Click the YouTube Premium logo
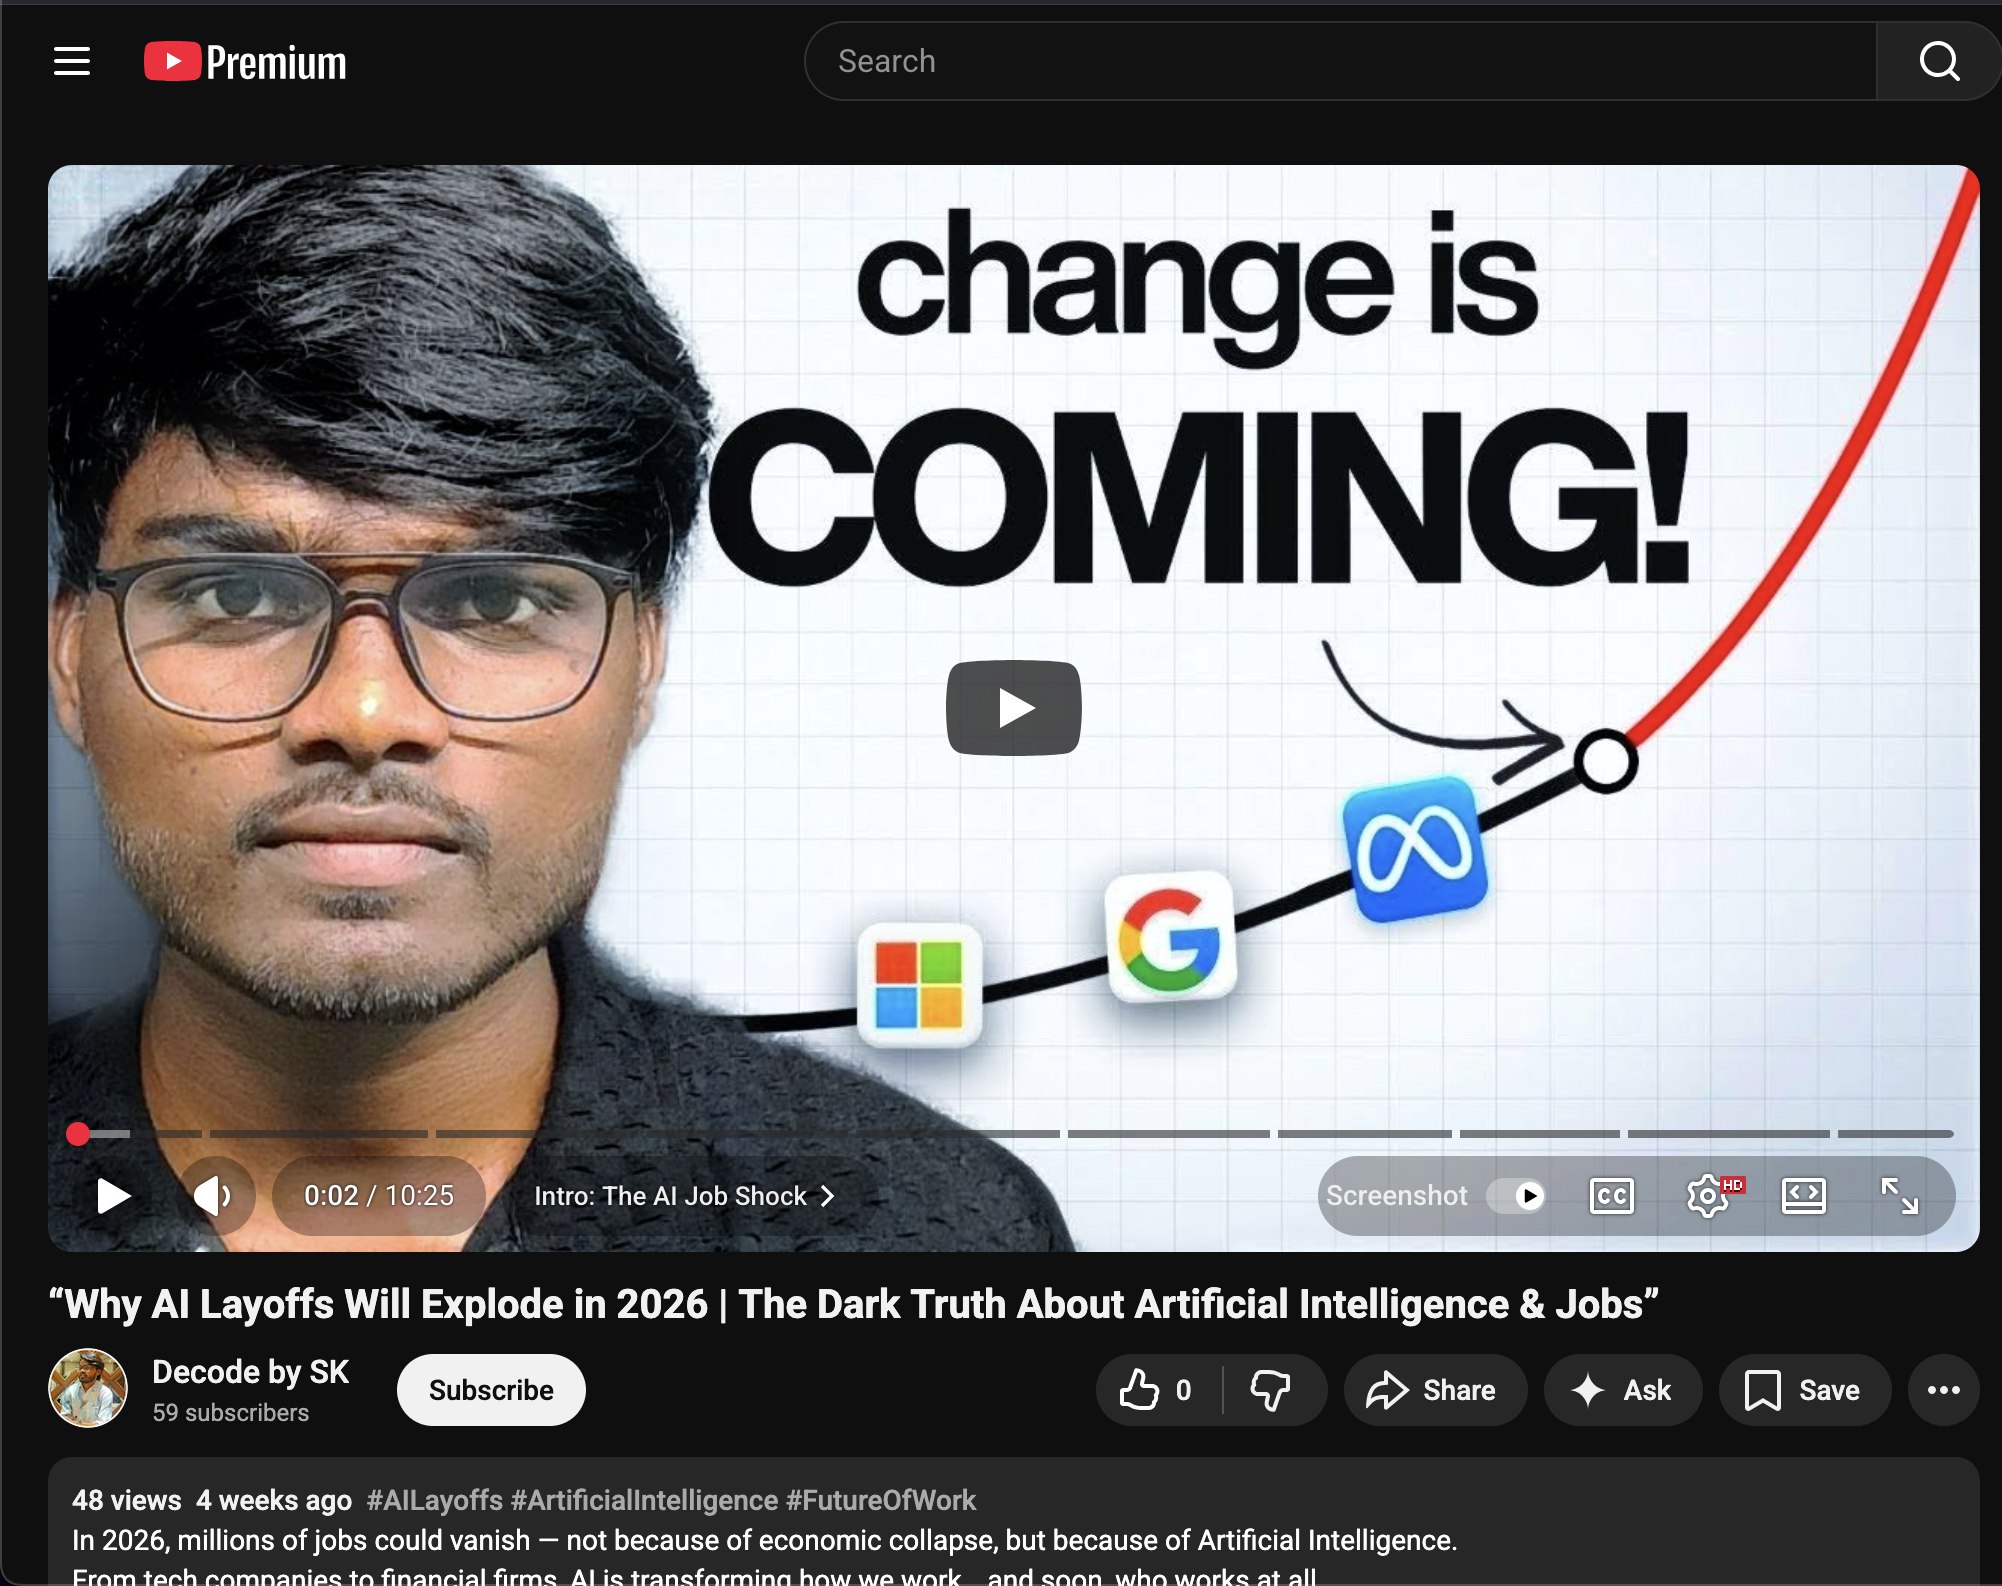Viewport: 2002px width, 1586px height. point(246,62)
